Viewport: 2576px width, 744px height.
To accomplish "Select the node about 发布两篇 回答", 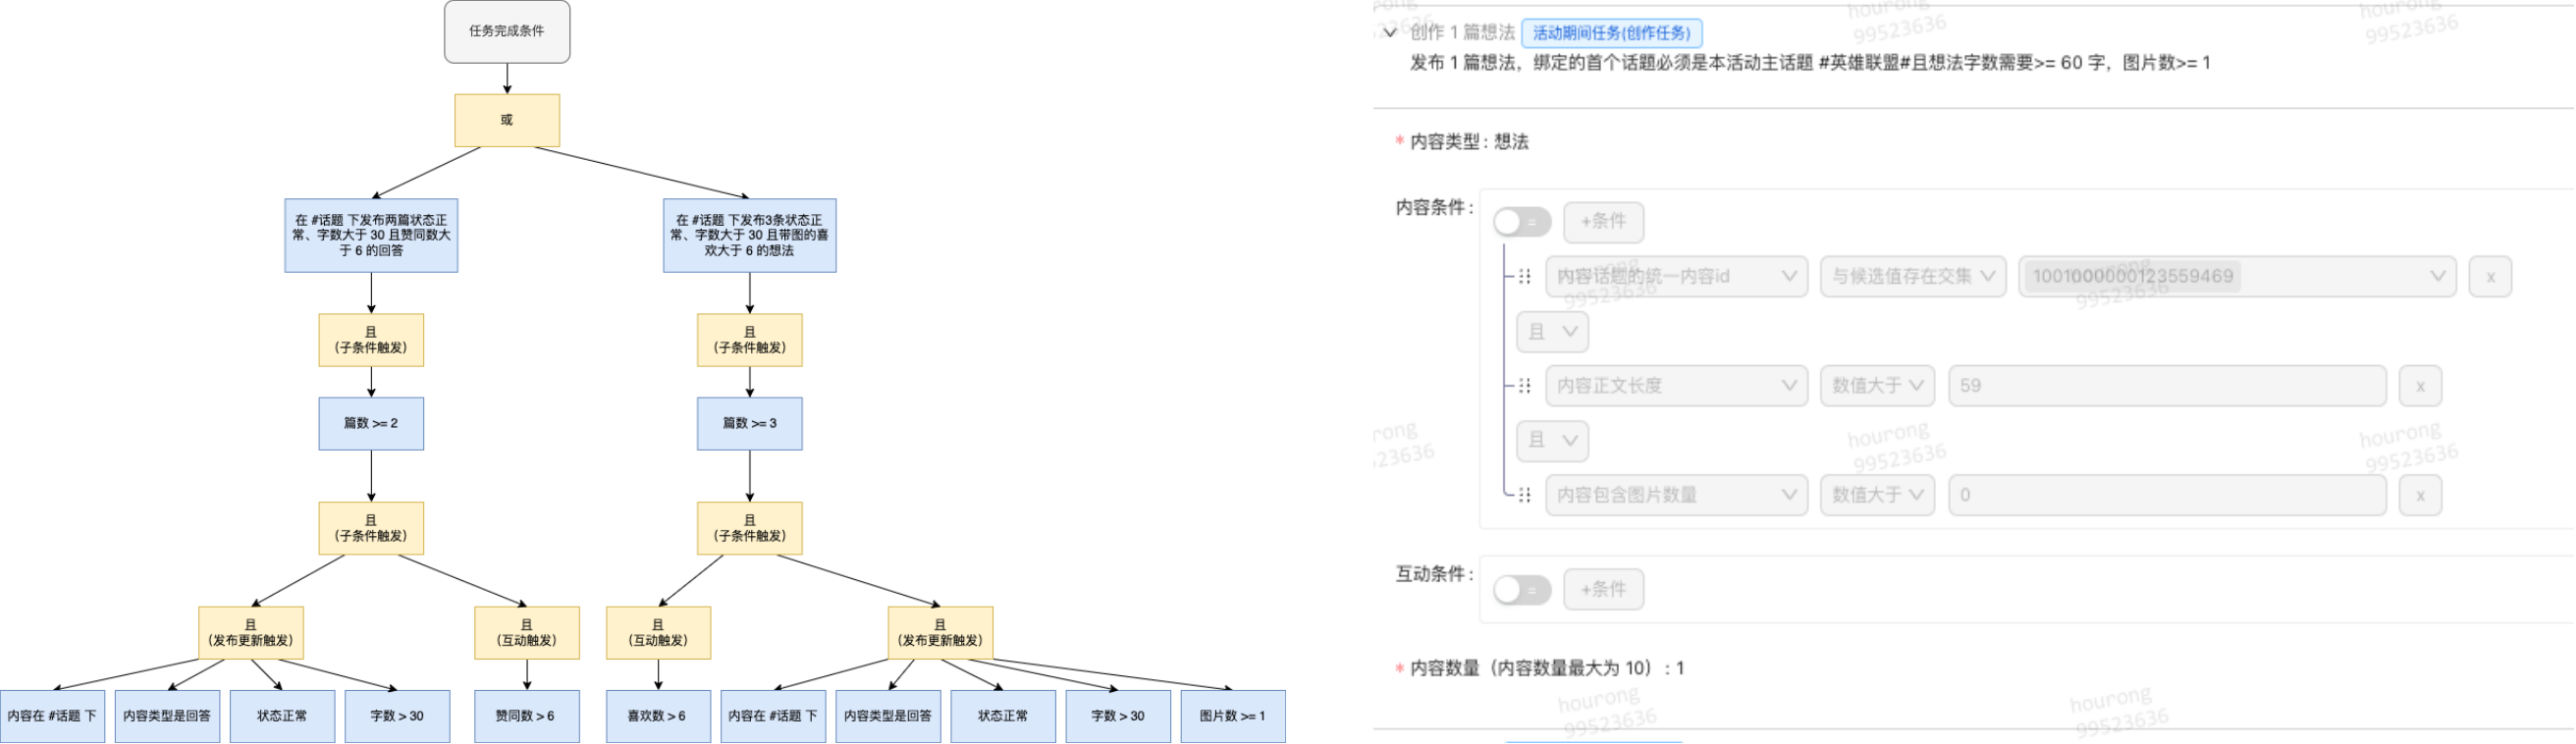I will 371,235.
